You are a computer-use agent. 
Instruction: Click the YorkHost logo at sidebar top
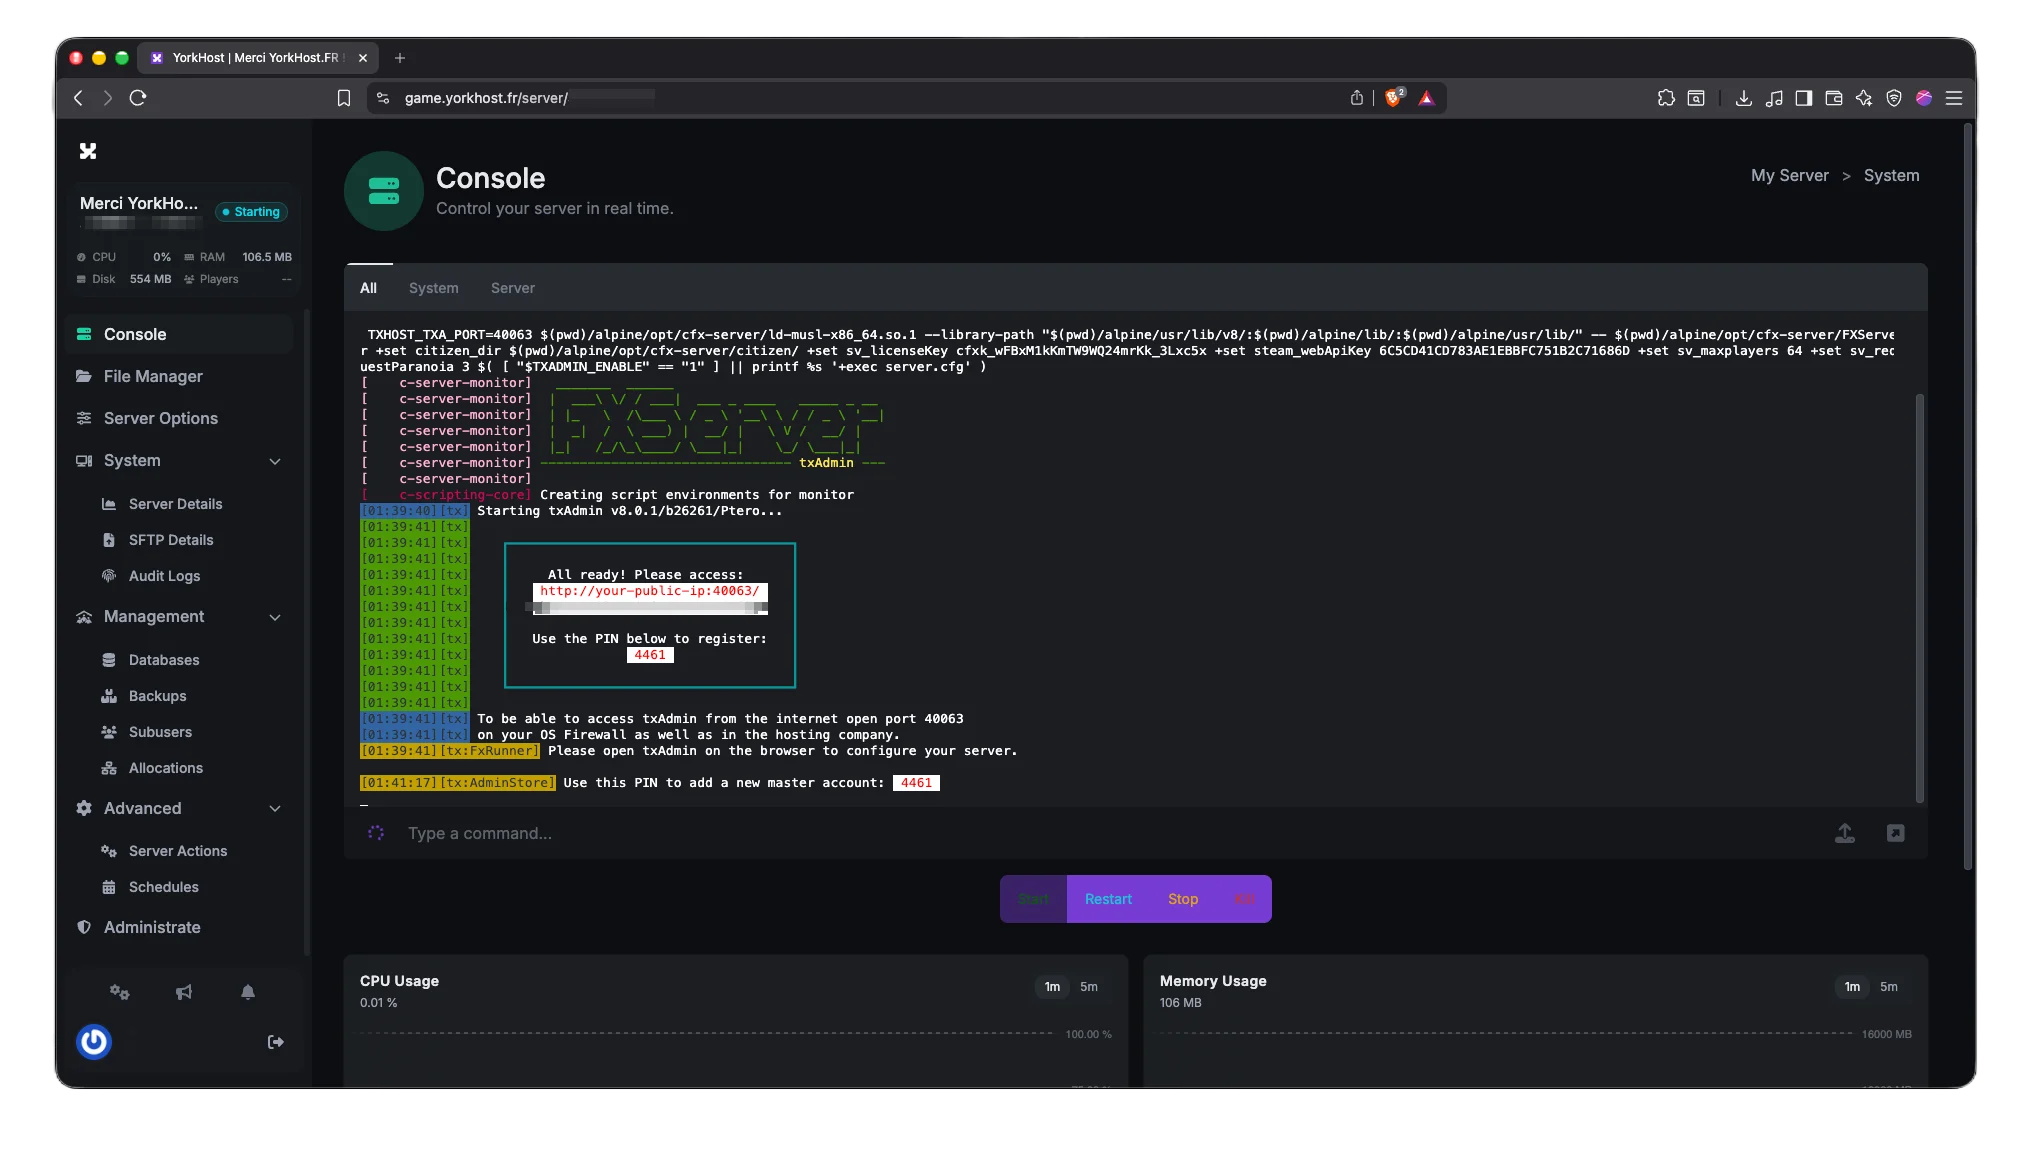pos(88,151)
